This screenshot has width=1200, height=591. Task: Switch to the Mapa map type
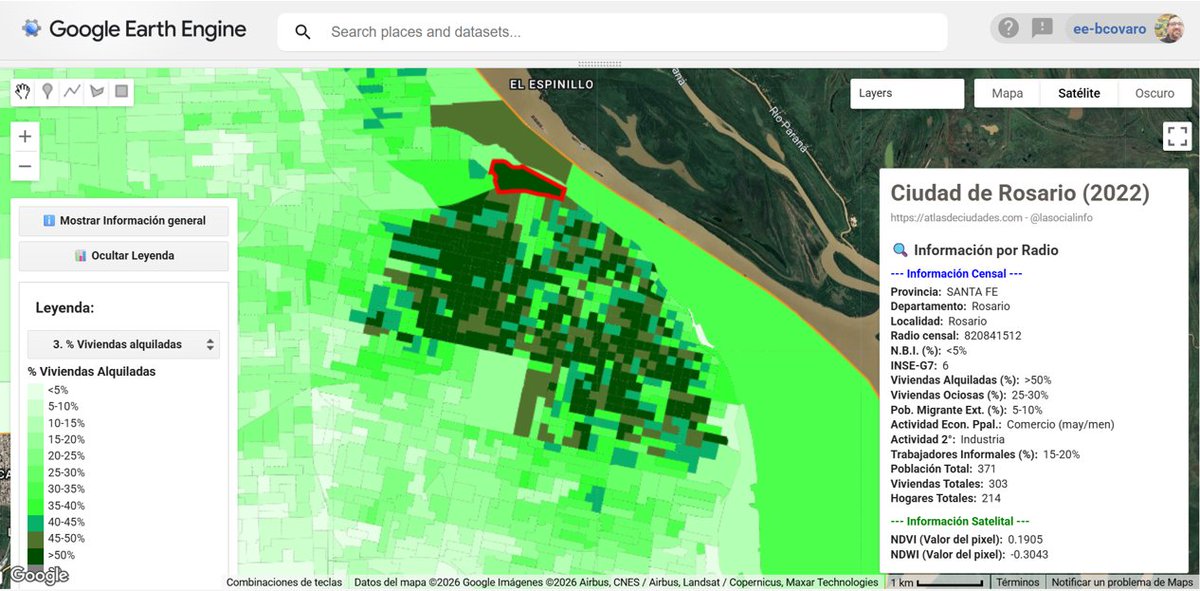[x=1007, y=93]
